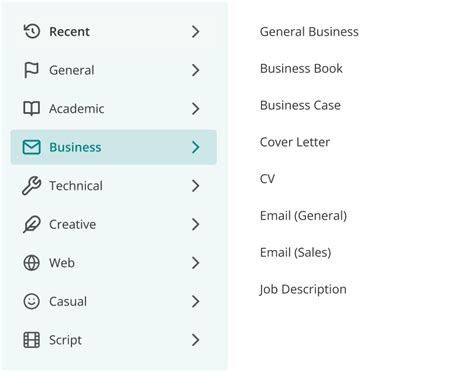This screenshot has height=372, width=474.
Task: Expand the Web category chevron
Action: point(196,263)
